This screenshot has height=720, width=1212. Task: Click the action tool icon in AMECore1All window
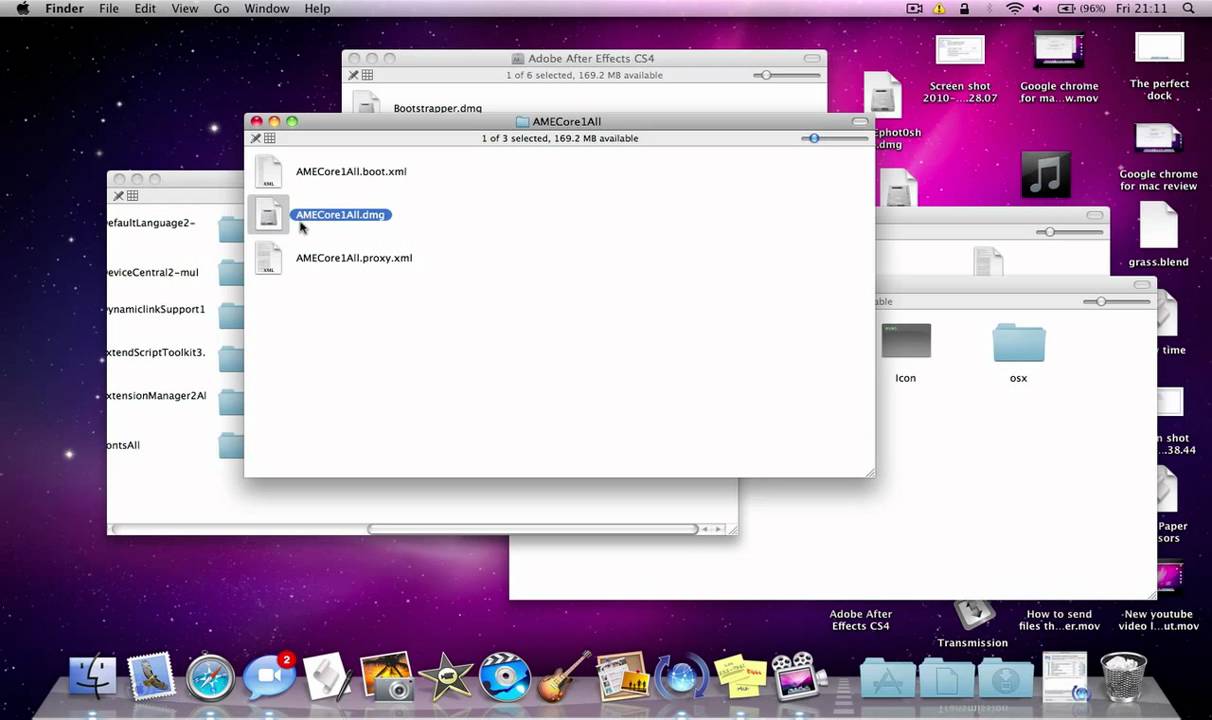point(255,138)
